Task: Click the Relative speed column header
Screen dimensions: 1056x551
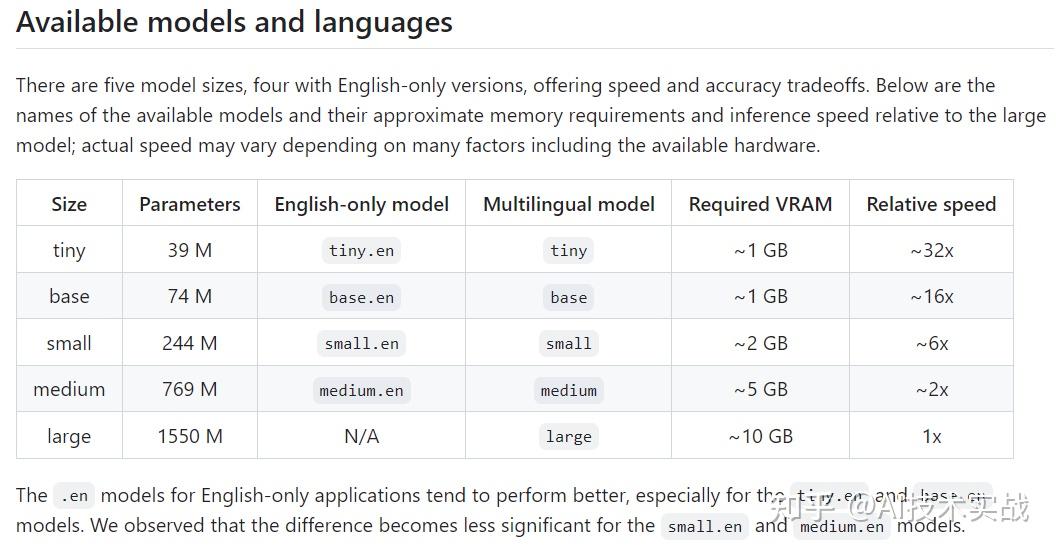Action: (x=931, y=204)
